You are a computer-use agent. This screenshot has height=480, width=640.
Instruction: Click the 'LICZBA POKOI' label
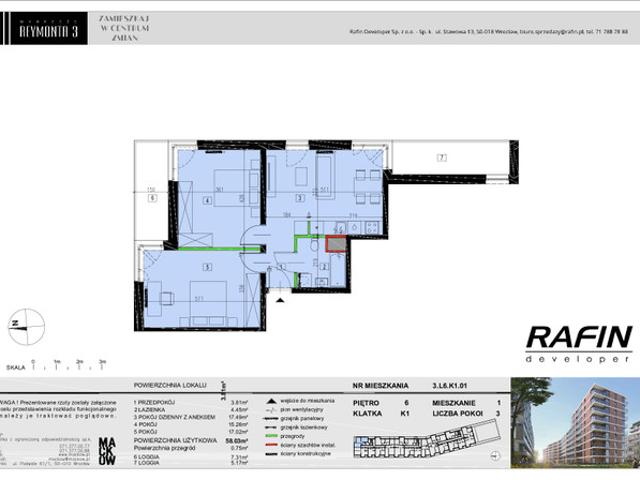(458, 413)
